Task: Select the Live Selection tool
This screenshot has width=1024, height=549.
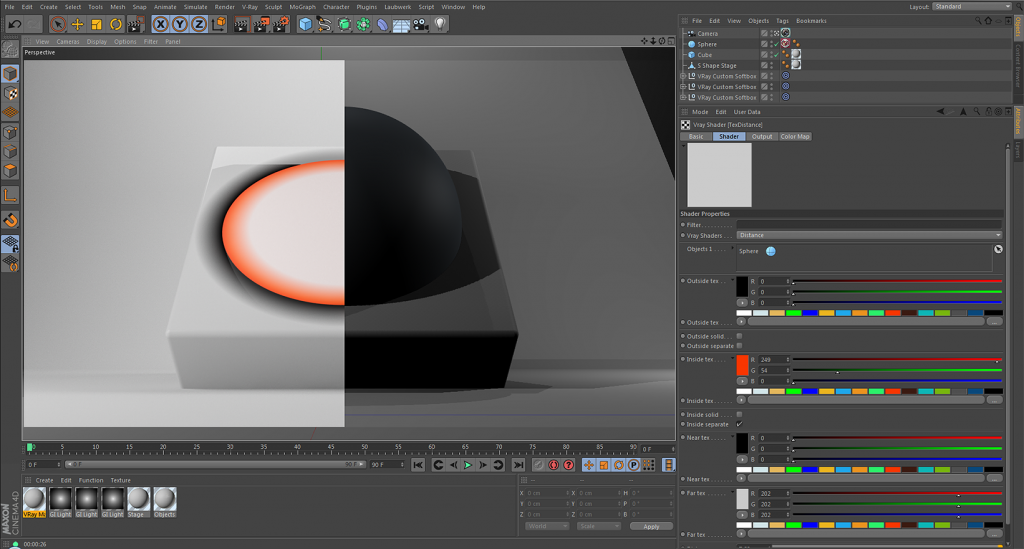Action: (58, 25)
